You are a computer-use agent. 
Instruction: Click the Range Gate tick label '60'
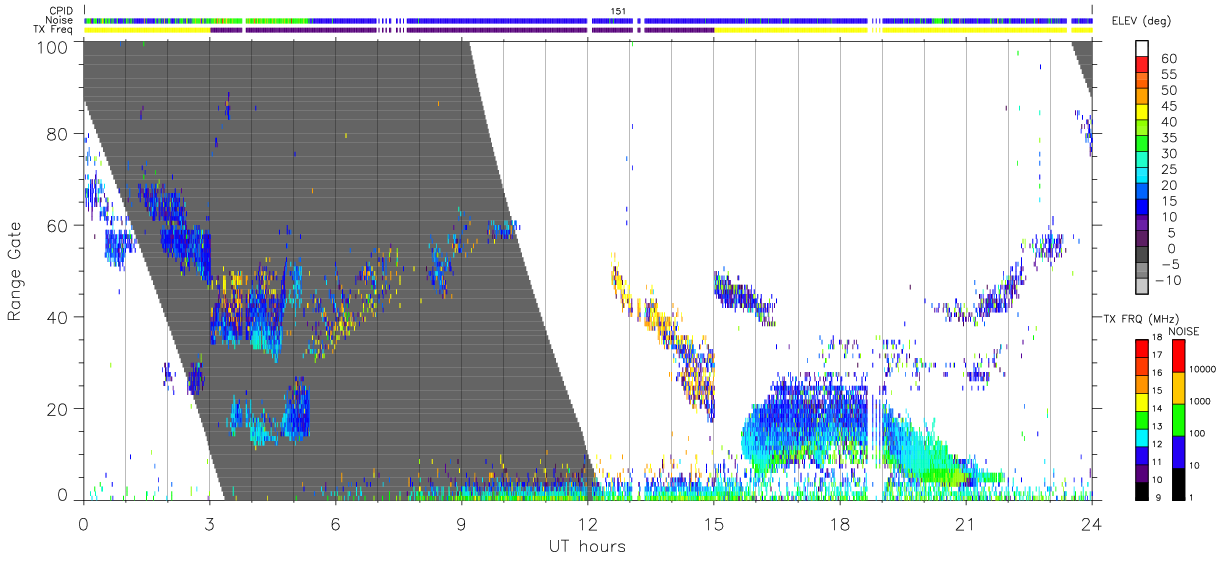[x=58, y=225]
